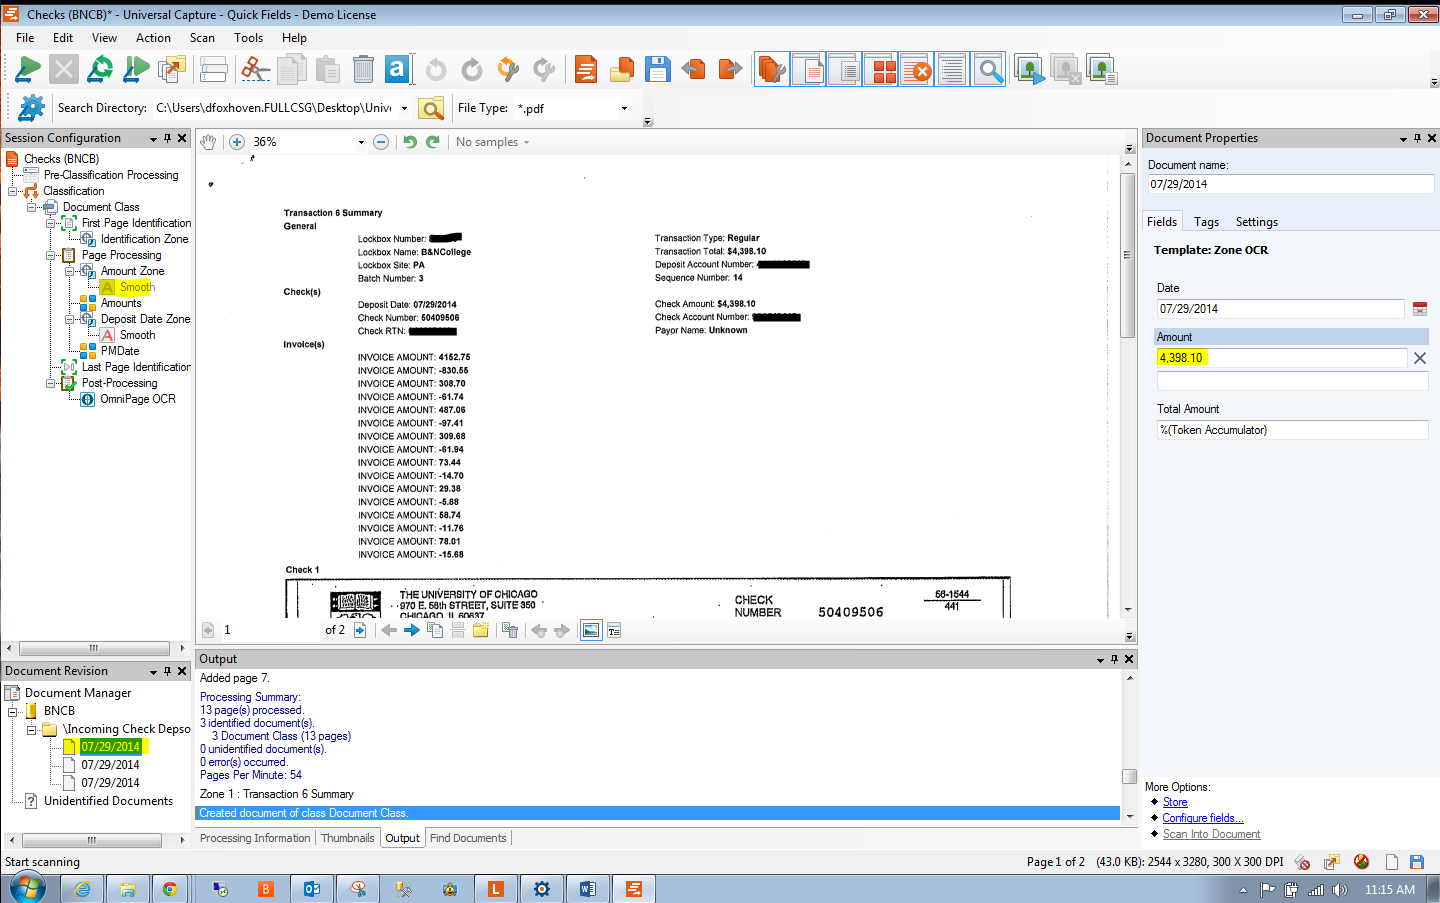Toggle the four orange squares pane button
The width and height of the screenshot is (1440, 903).
880,69
